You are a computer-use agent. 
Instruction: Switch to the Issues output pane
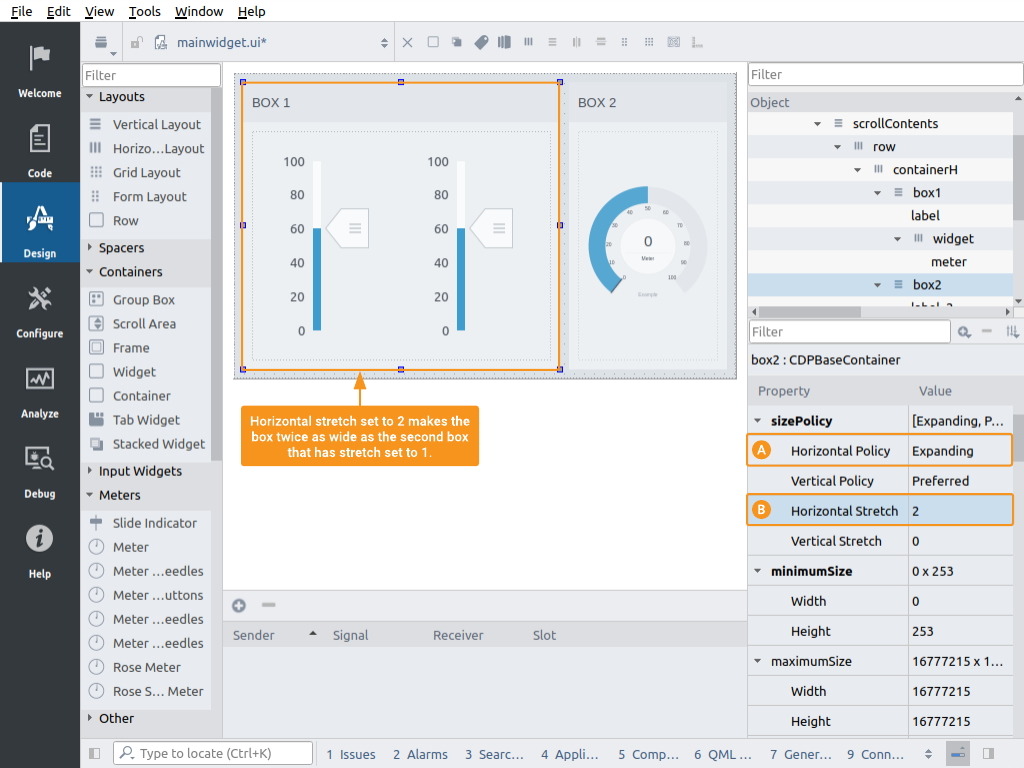pos(351,754)
